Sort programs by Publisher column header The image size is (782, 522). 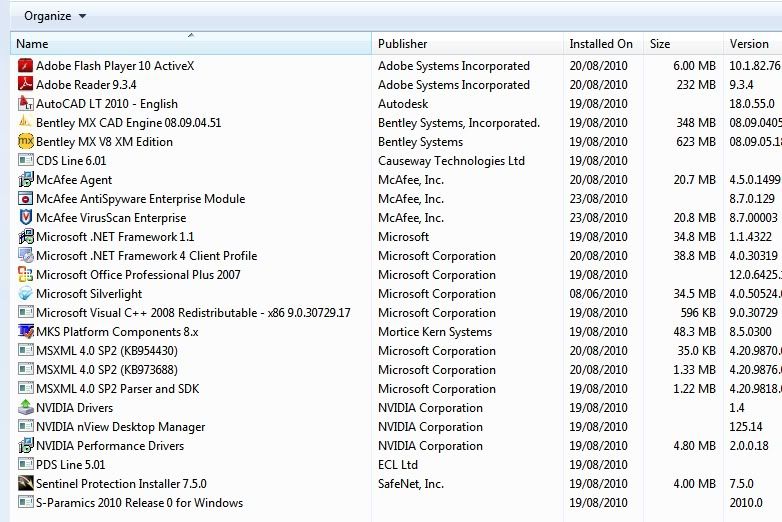tap(467, 44)
